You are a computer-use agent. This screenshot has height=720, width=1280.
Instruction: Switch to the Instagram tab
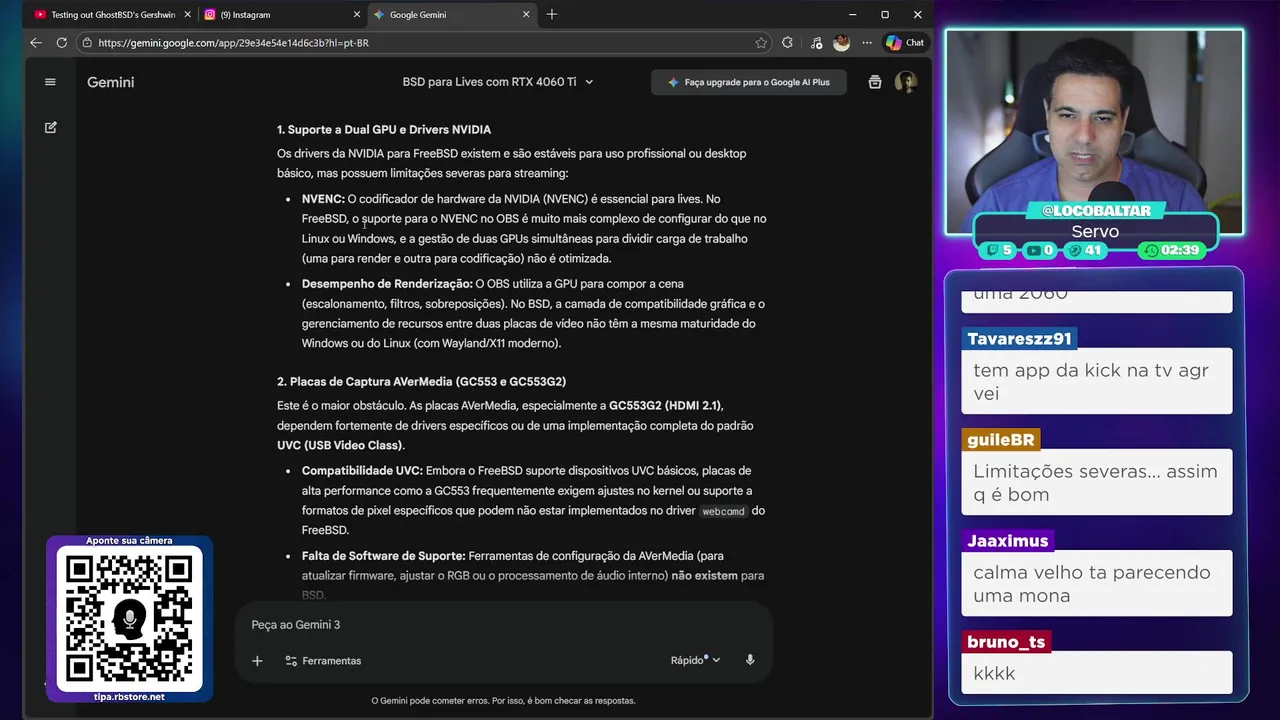282,15
